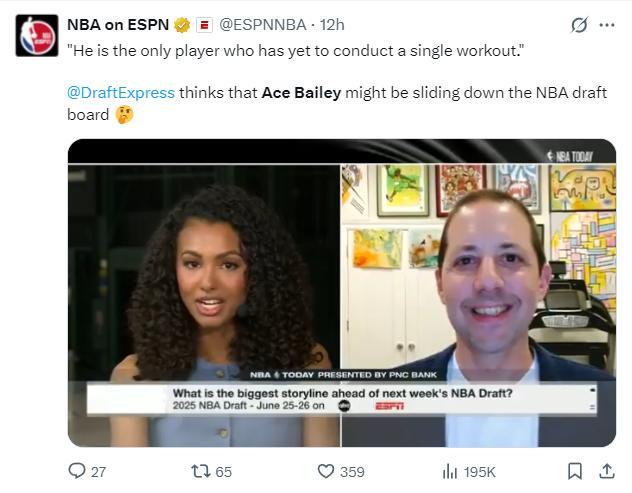
Task: Open the repost menu icon
Action: point(200,471)
